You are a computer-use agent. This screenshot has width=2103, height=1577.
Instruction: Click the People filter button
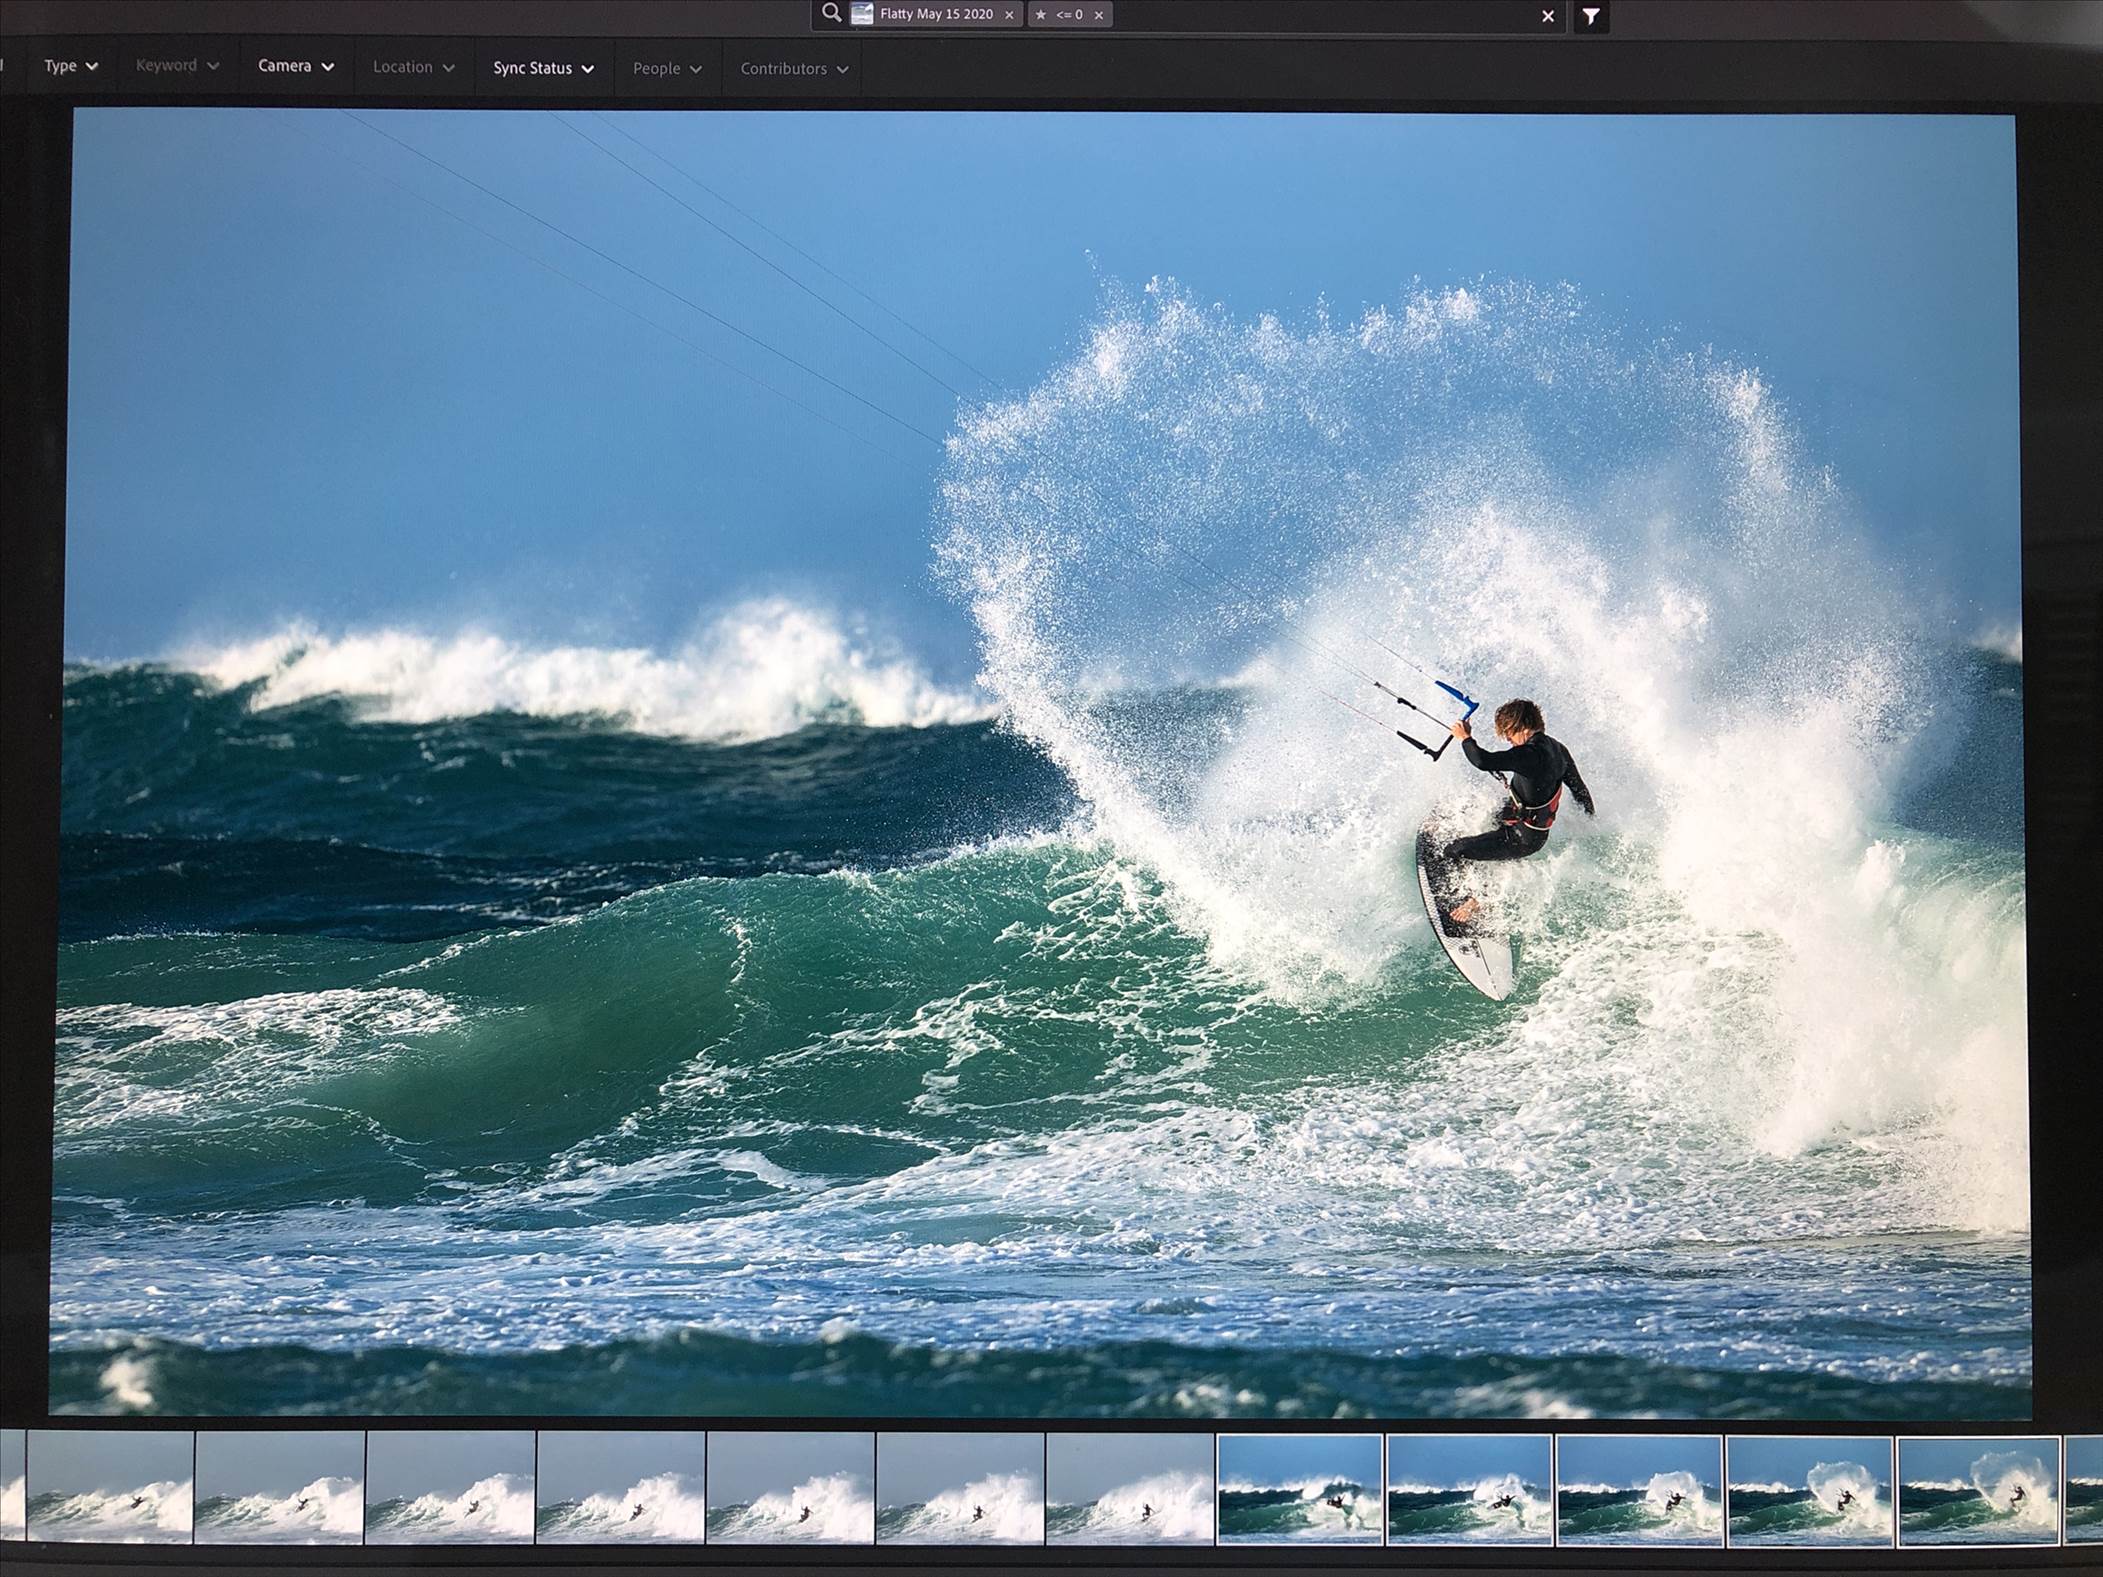pos(666,69)
